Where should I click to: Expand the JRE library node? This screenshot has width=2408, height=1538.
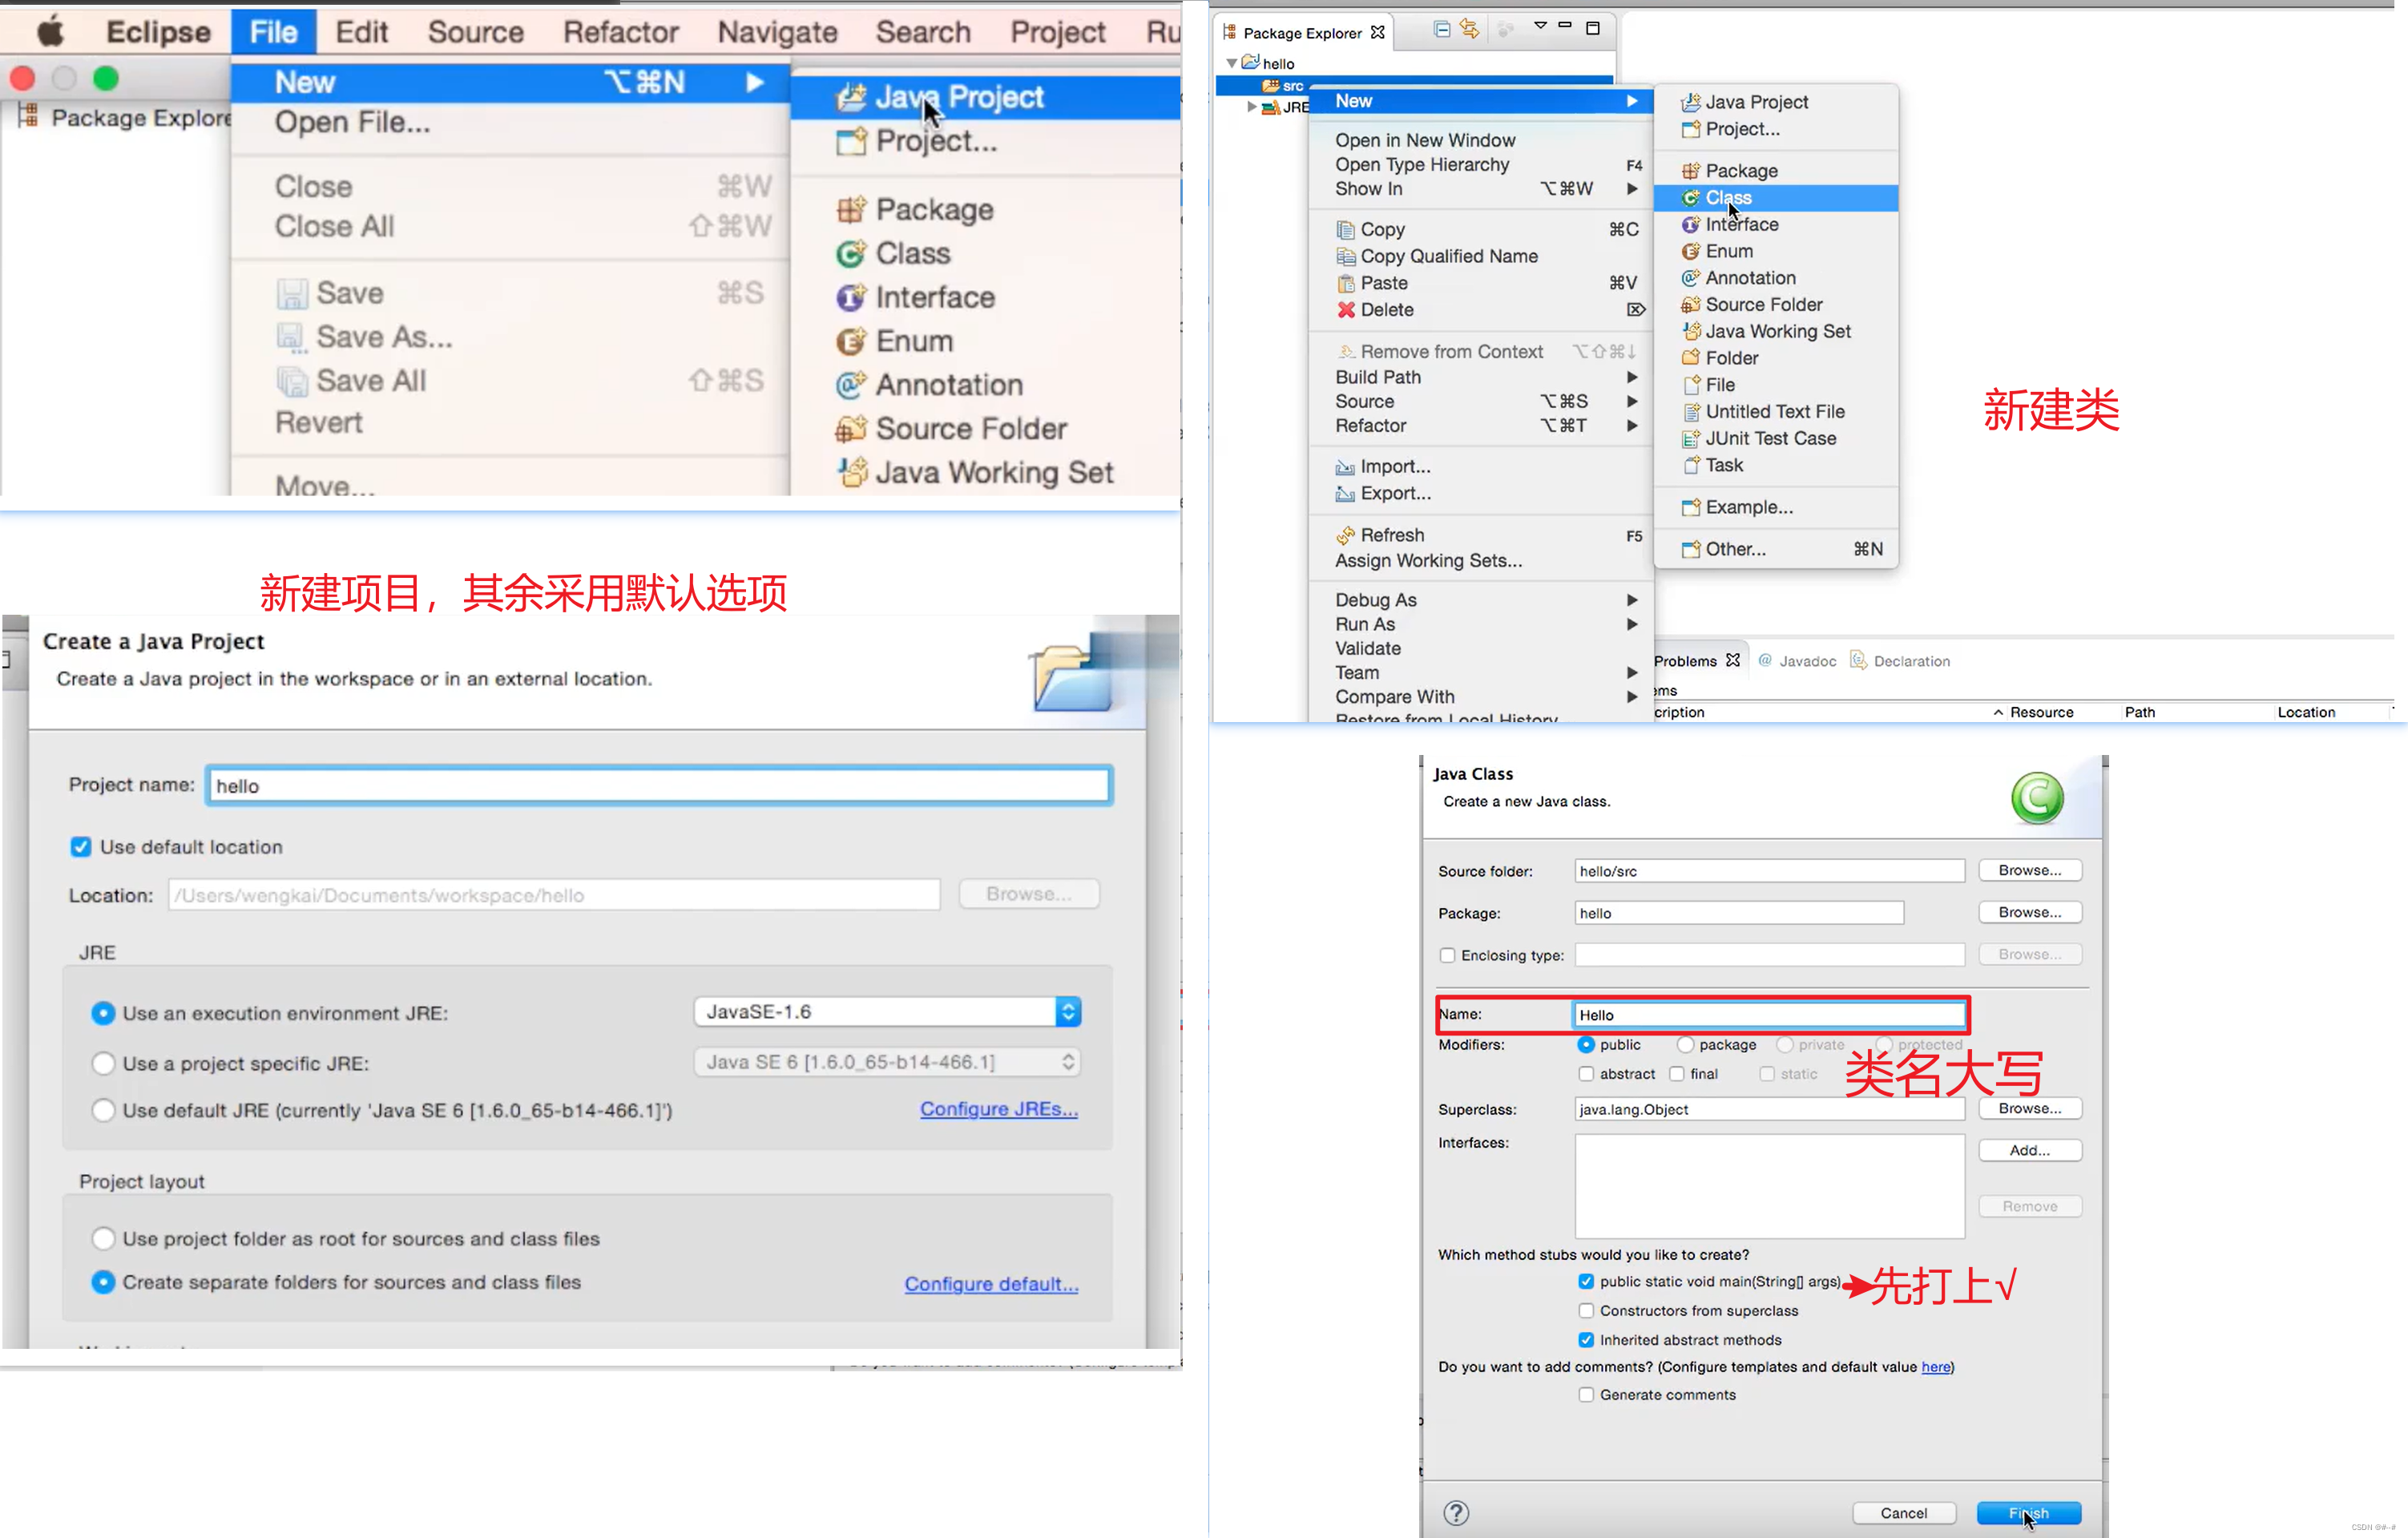coord(1251,107)
